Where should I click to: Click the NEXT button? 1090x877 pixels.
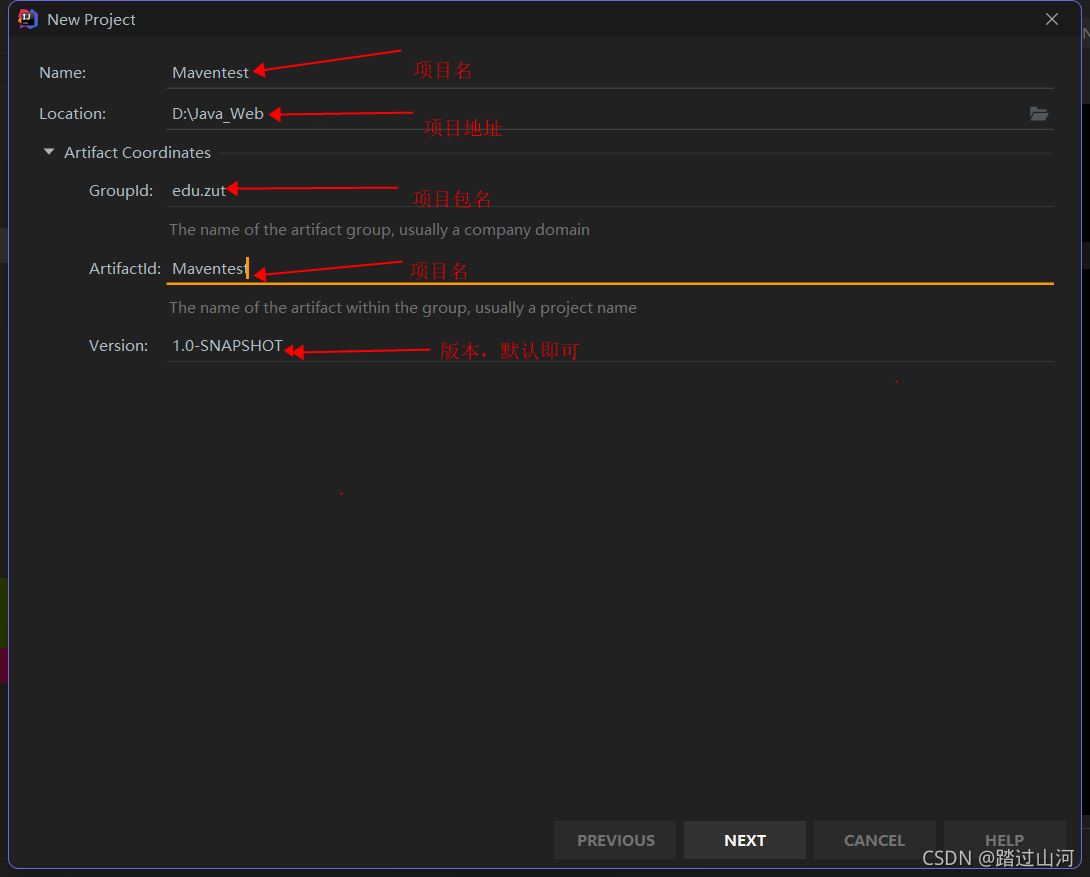[745, 840]
